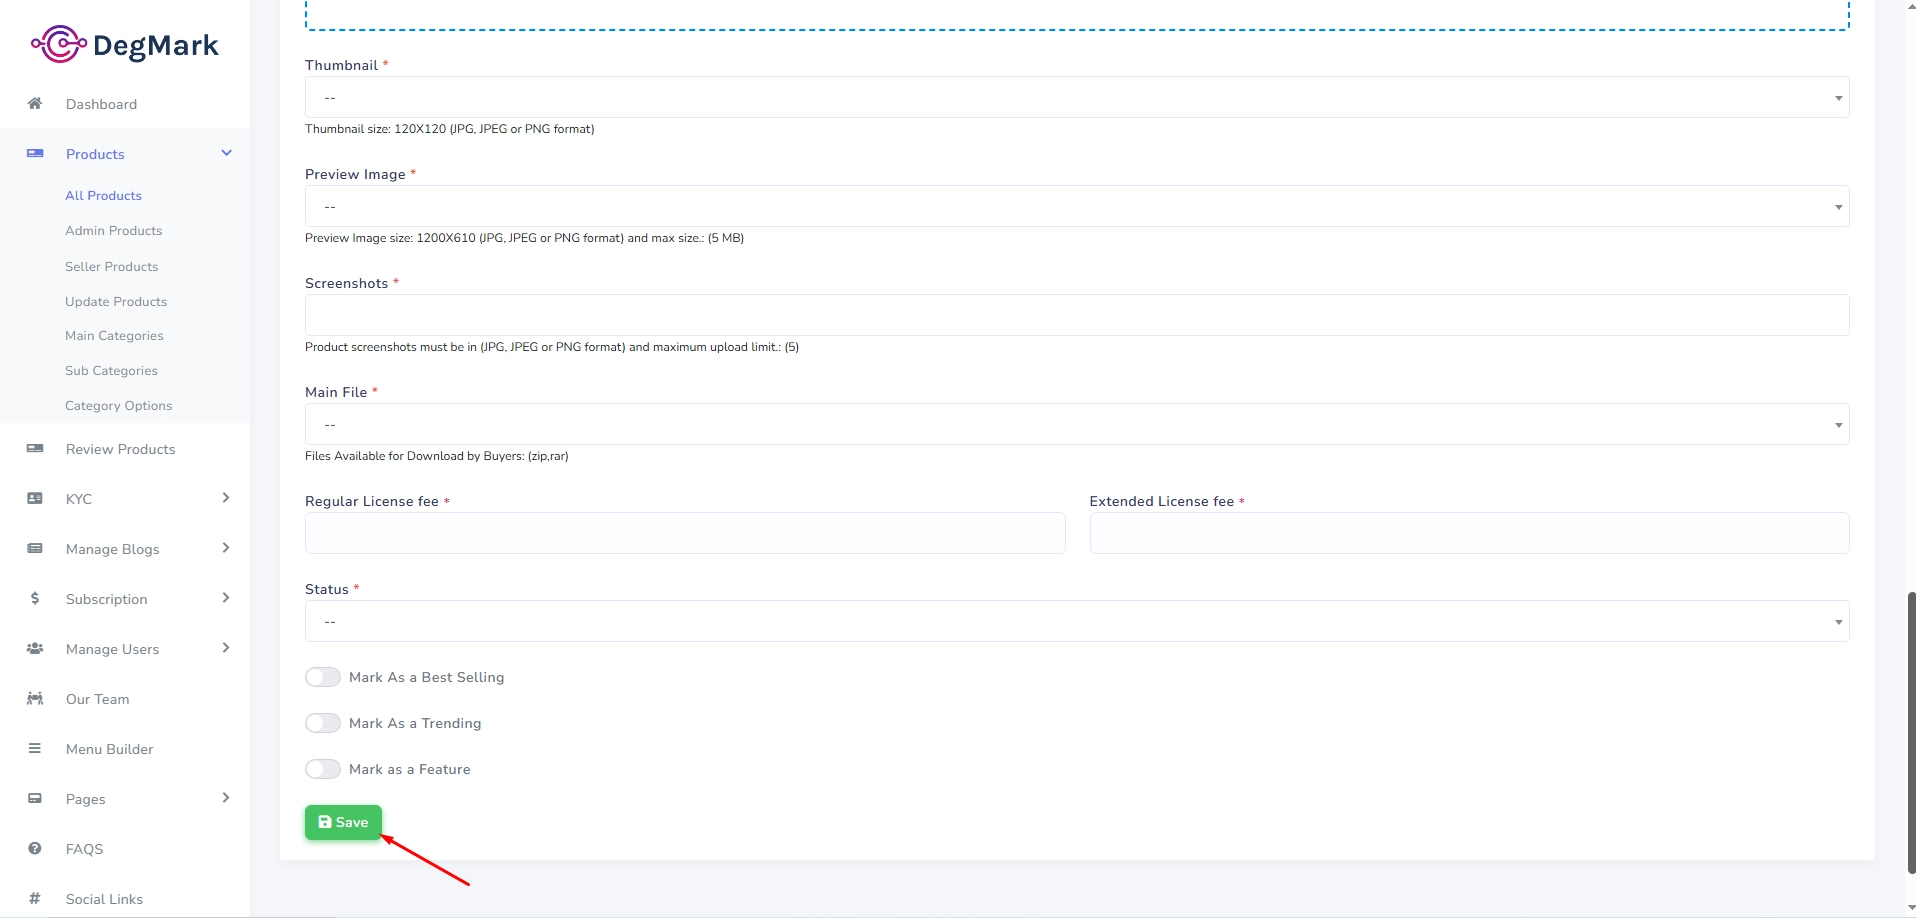Click the Subscription dollar icon
Image resolution: width=1916 pixels, height=918 pixels.
35,599
